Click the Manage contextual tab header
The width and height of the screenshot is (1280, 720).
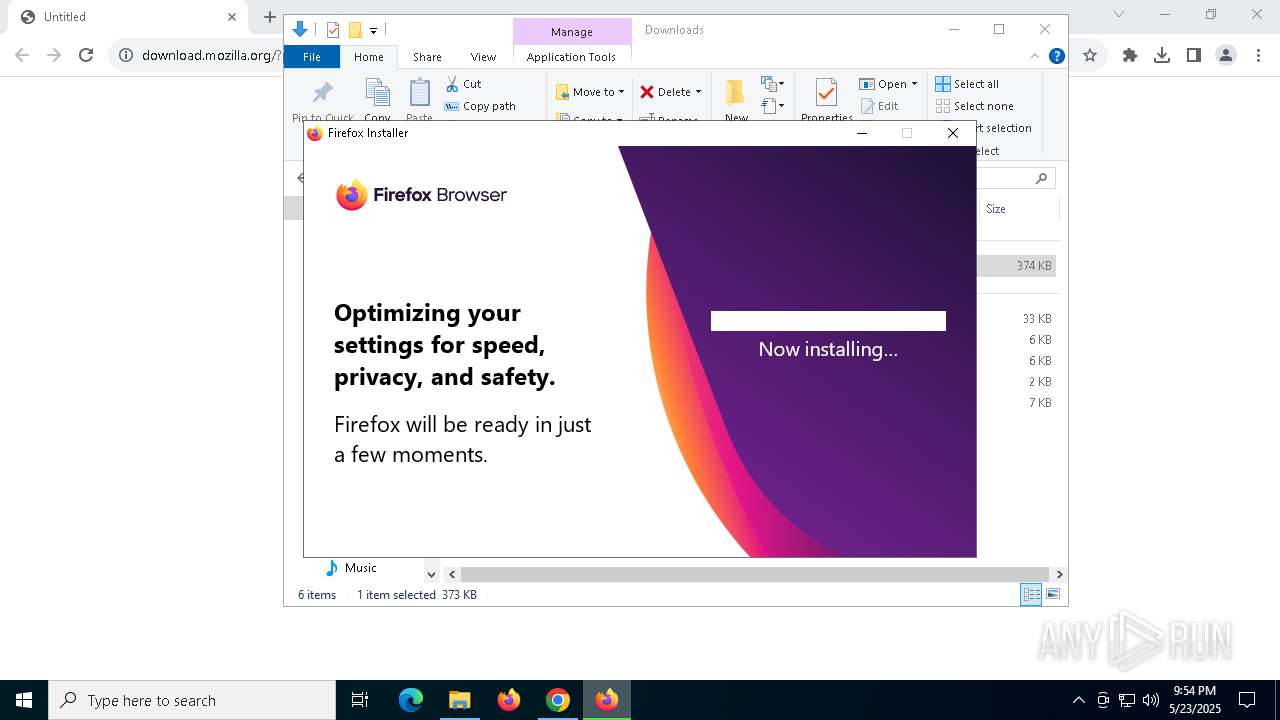572,32
